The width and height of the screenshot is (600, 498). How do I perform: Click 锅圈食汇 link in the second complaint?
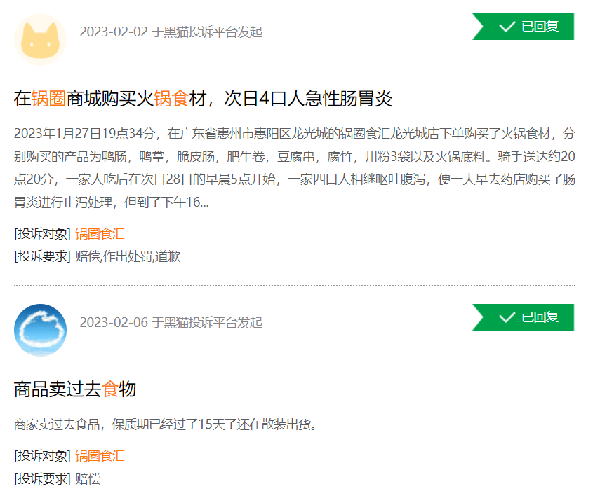coord(100,456)
